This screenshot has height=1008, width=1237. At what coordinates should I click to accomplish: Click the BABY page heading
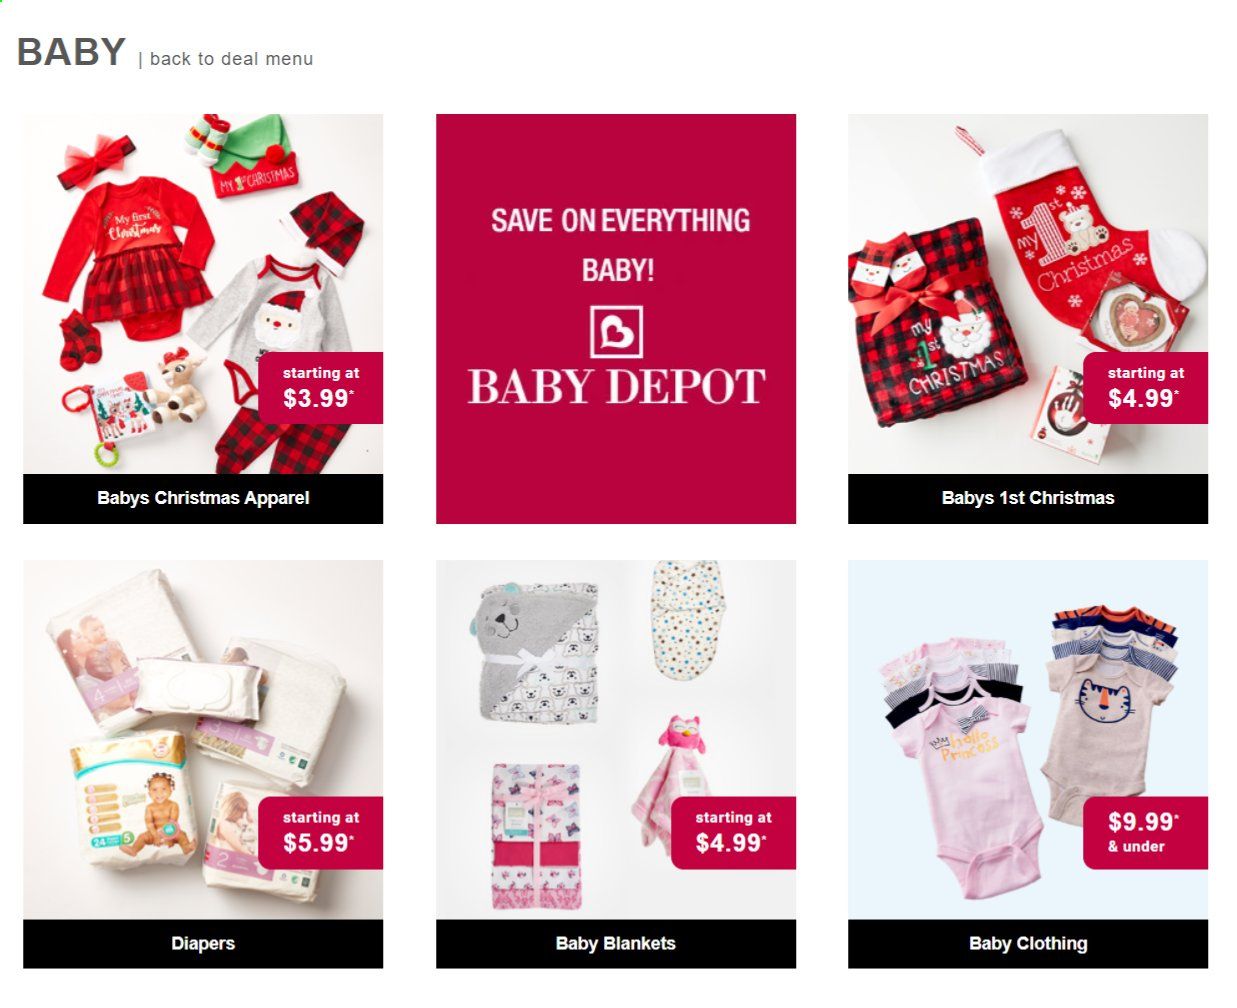(71, 52)
